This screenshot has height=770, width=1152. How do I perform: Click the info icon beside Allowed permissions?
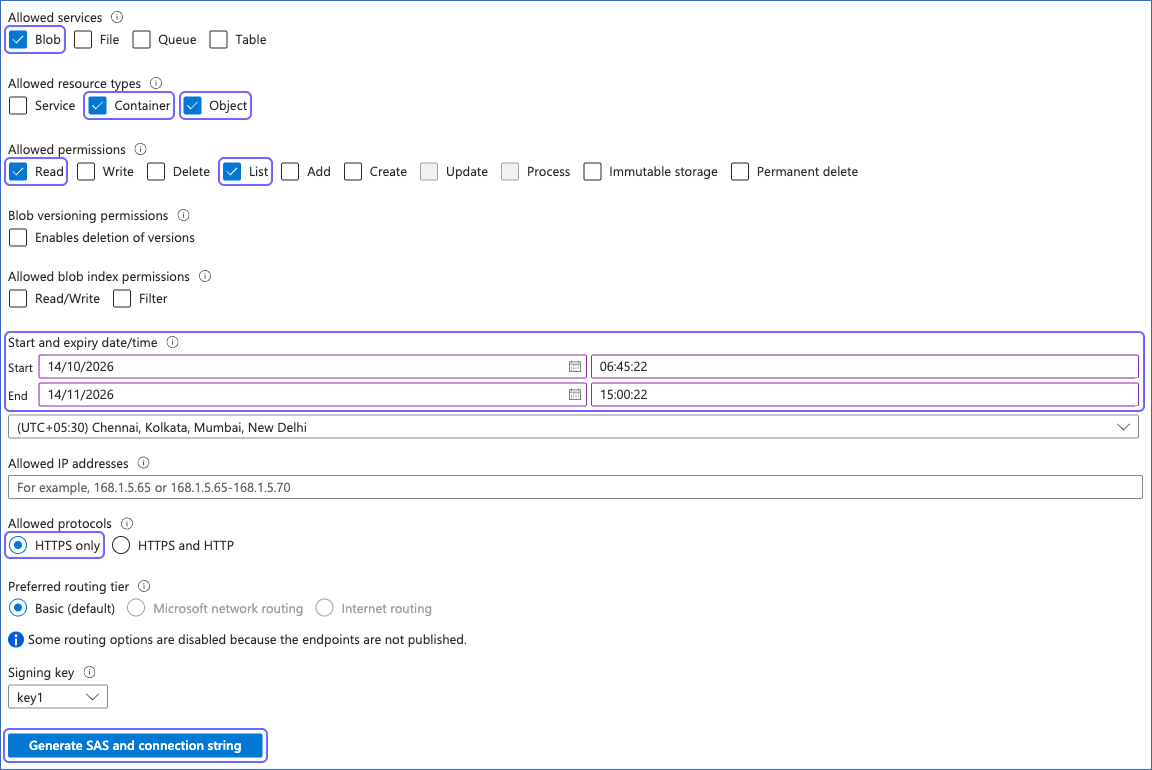(x=140, y=149)
